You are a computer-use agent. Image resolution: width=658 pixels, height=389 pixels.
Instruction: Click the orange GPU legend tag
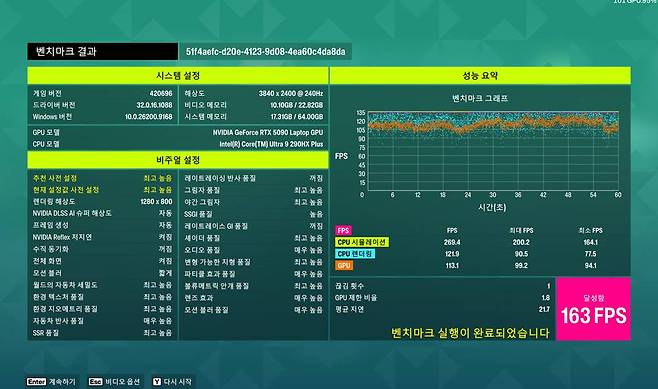(344, 266)
